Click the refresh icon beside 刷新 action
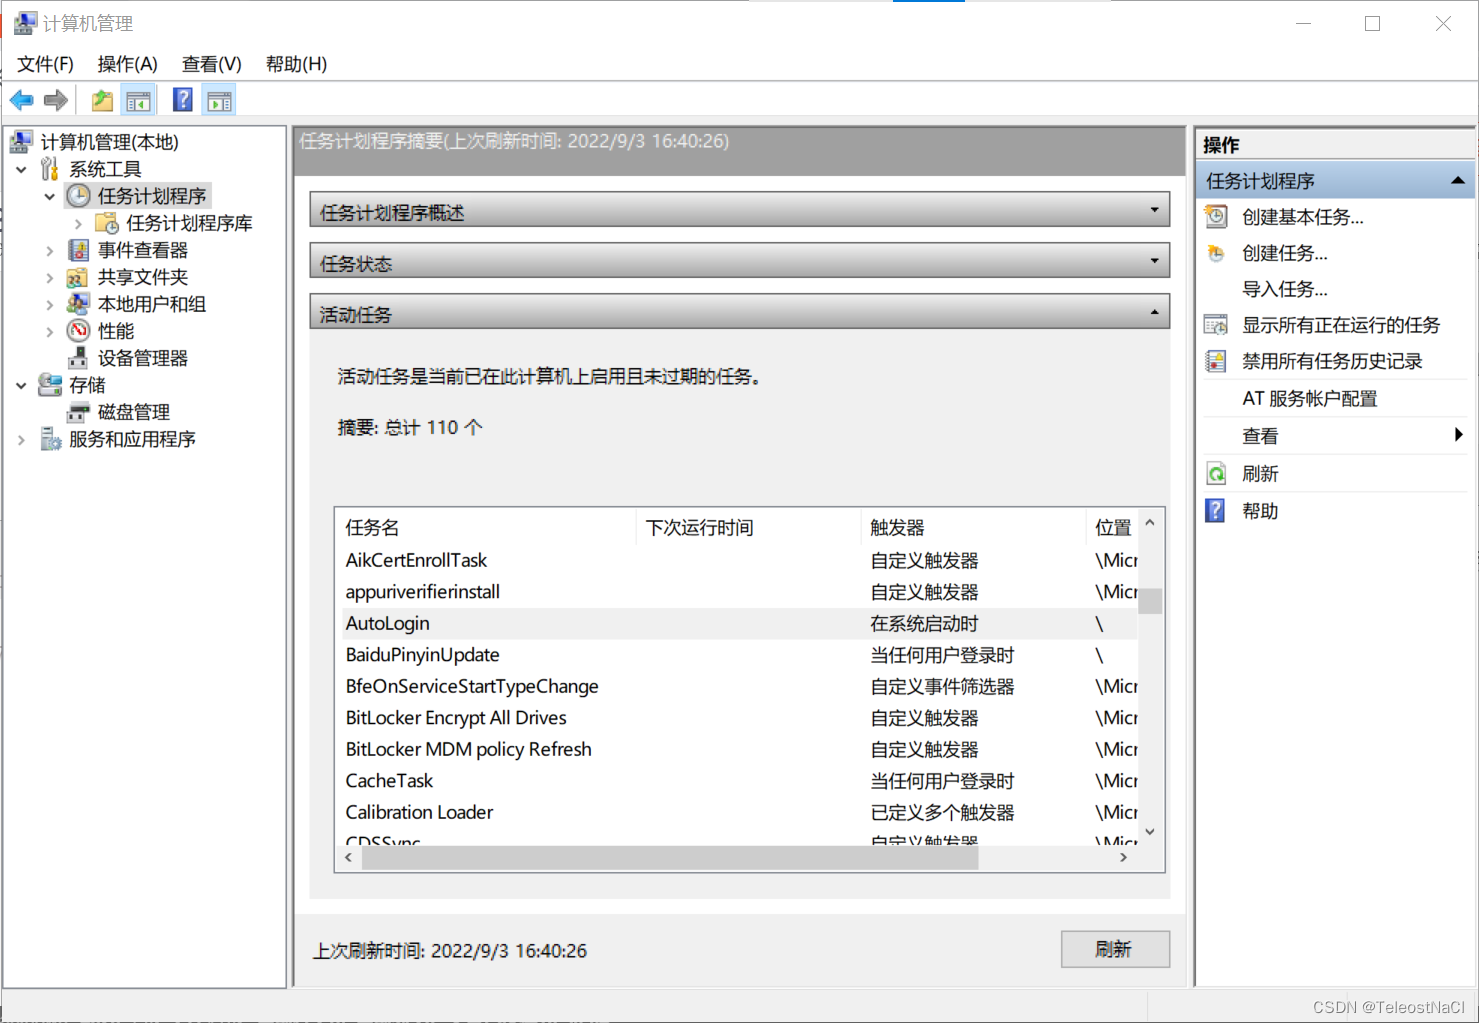This screenshot has width=1479, height=1023. [1215, 472]
